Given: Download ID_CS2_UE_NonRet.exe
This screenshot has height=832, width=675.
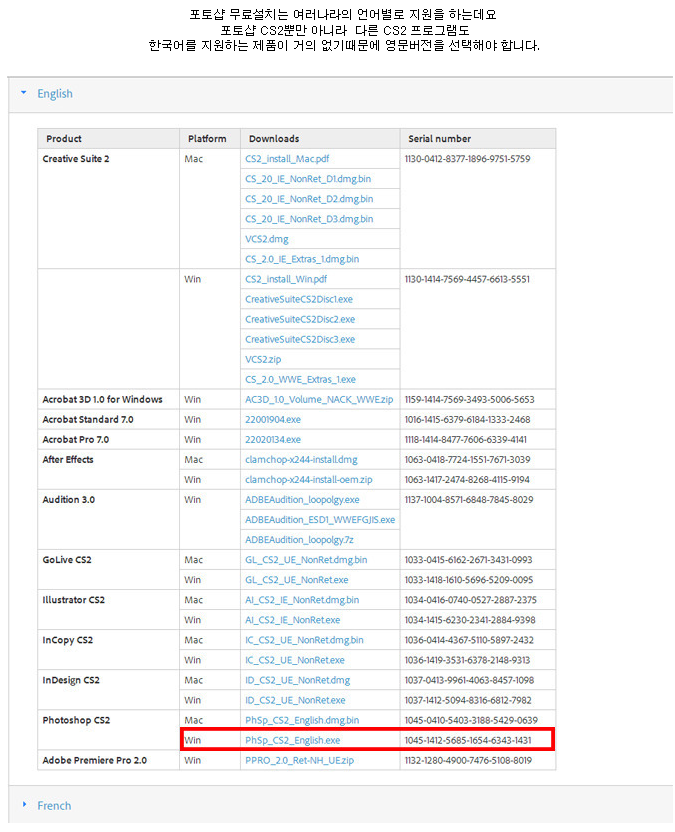Looking at the screenshot, I should pos(295,700).
